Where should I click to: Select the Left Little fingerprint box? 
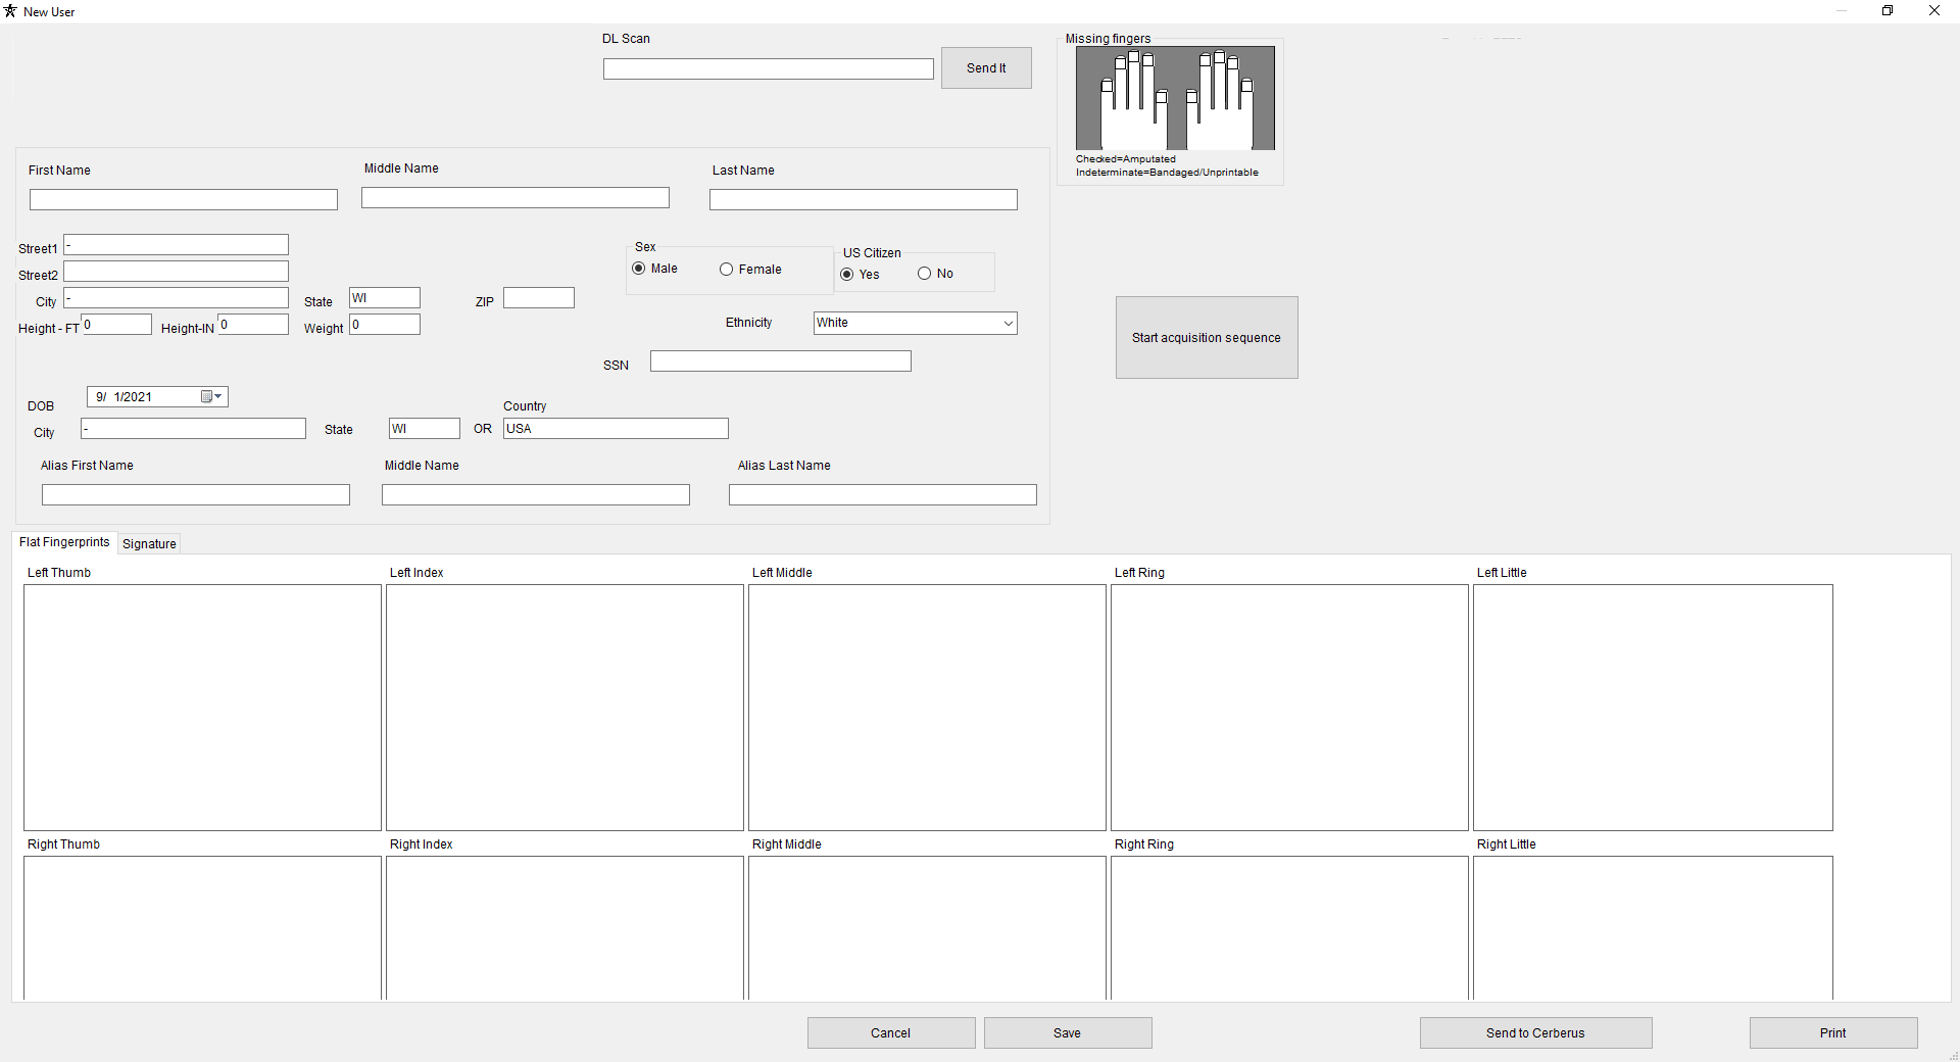[1653, 708]
